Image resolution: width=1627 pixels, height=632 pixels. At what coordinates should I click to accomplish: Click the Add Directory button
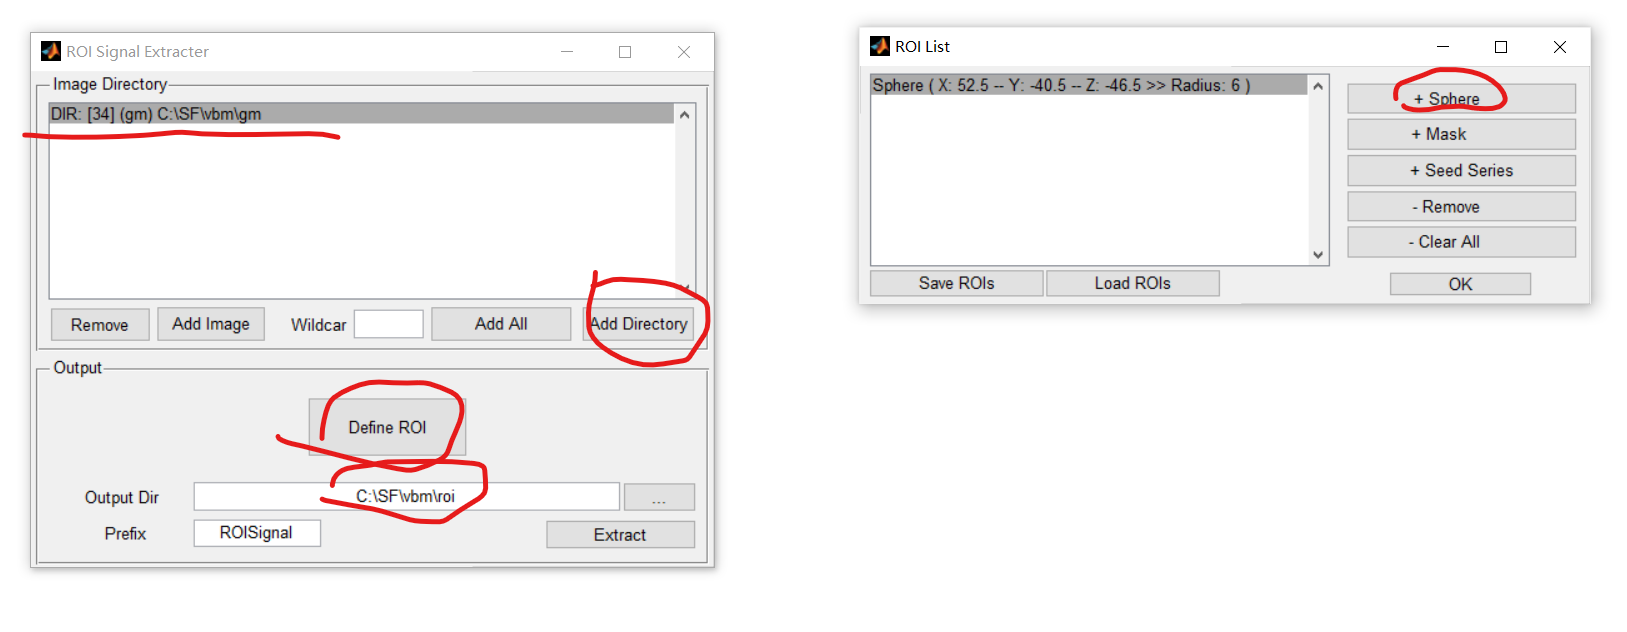tap(638, 324)
